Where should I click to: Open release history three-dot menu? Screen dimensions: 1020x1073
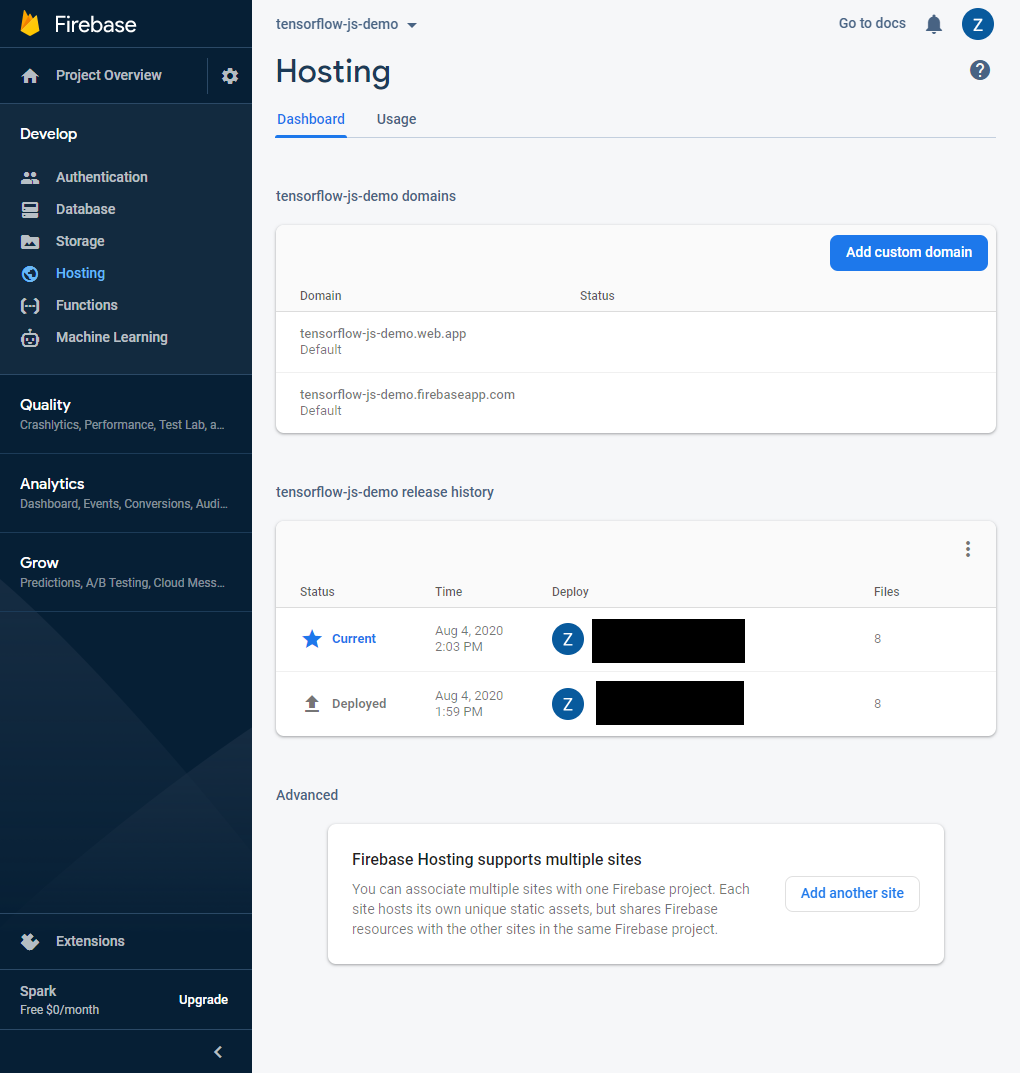coord(967,549)
